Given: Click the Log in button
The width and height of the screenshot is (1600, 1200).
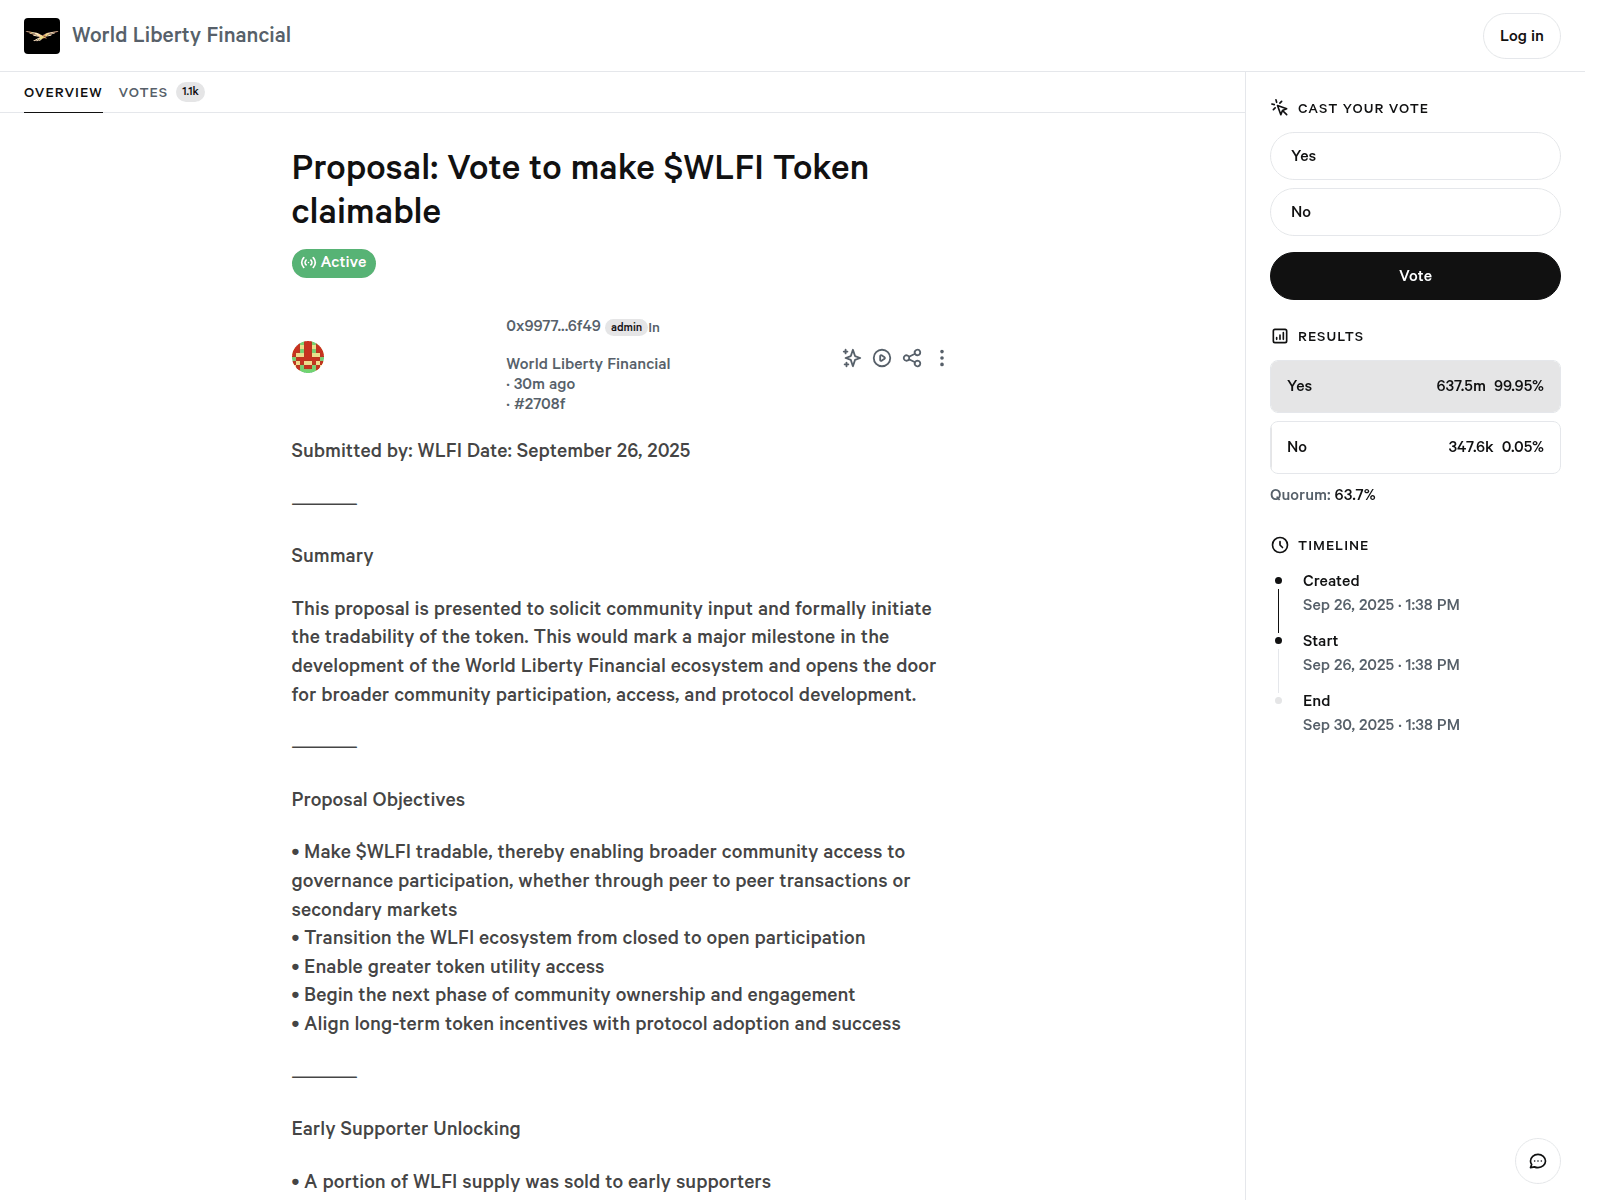Looking at the screenshot, I should pyautogui.click(x=1521, y=36).
